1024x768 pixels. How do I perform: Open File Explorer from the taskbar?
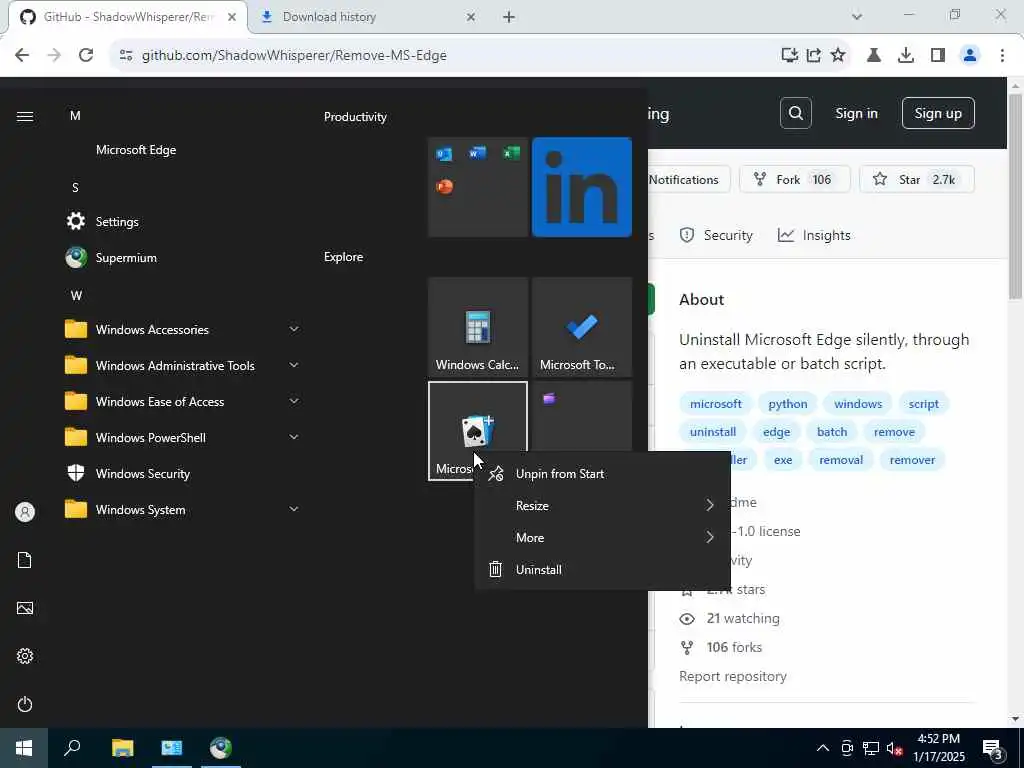122,748
